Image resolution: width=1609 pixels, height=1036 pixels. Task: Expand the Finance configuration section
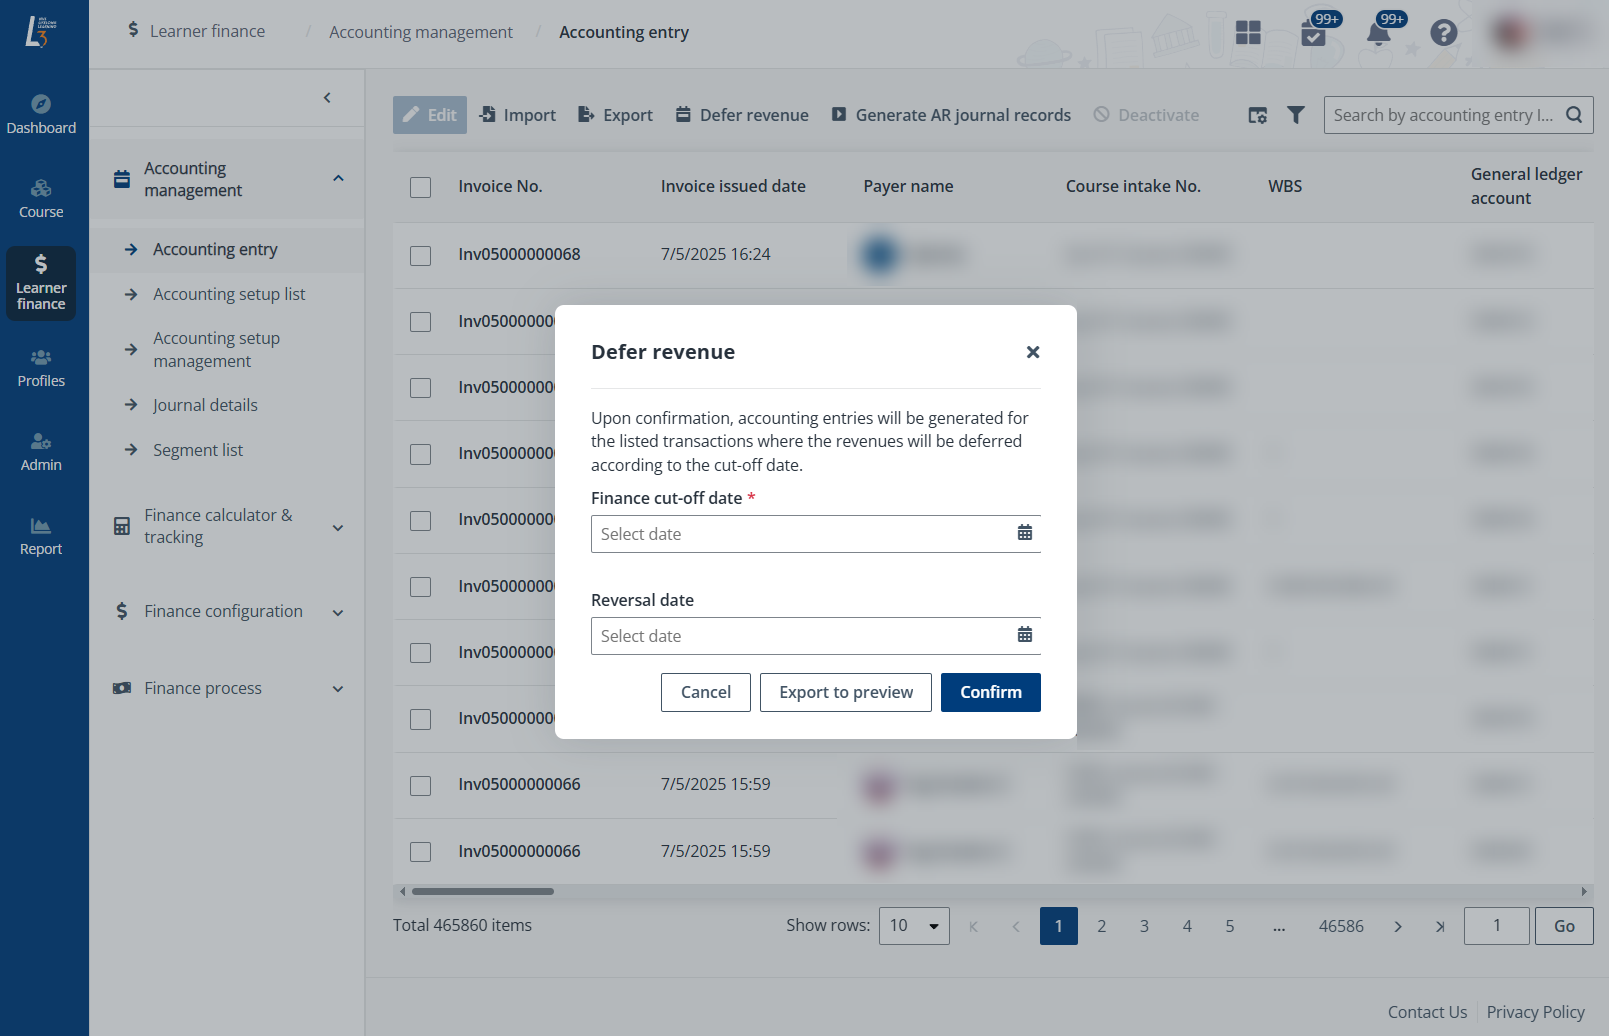338,612
